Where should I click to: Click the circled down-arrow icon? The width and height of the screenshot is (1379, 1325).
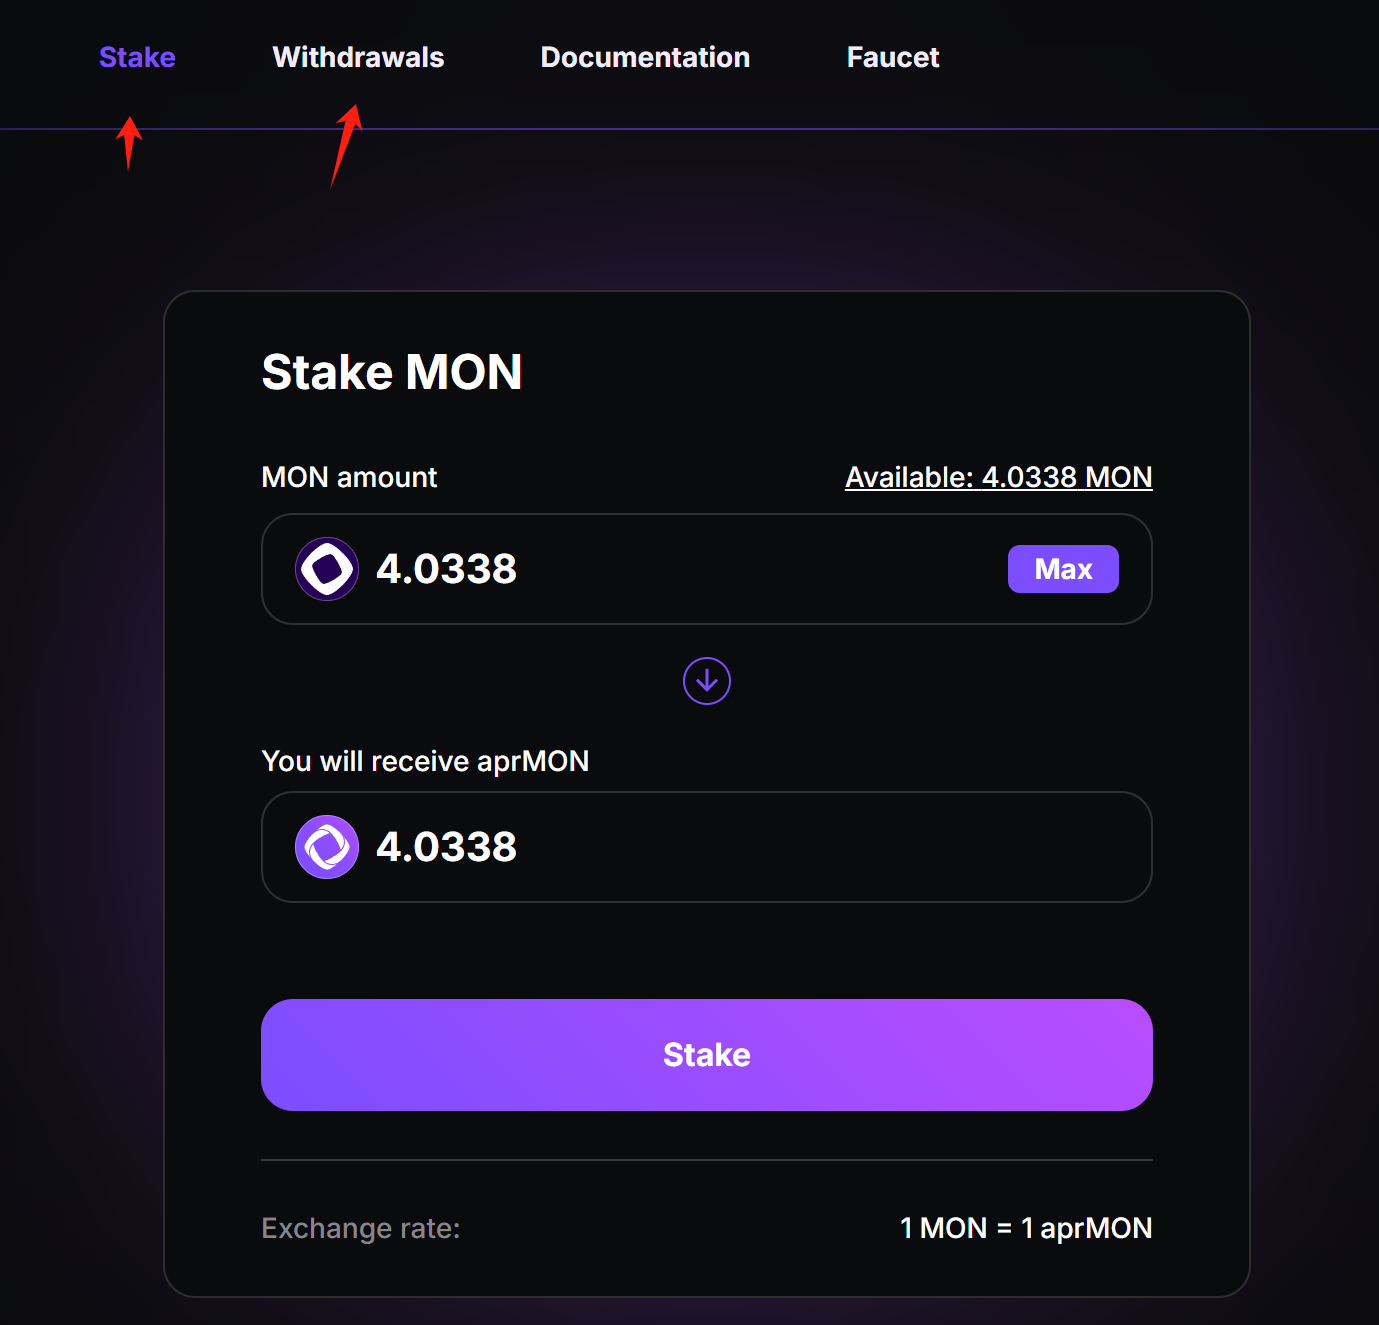[x=707, y=681]
